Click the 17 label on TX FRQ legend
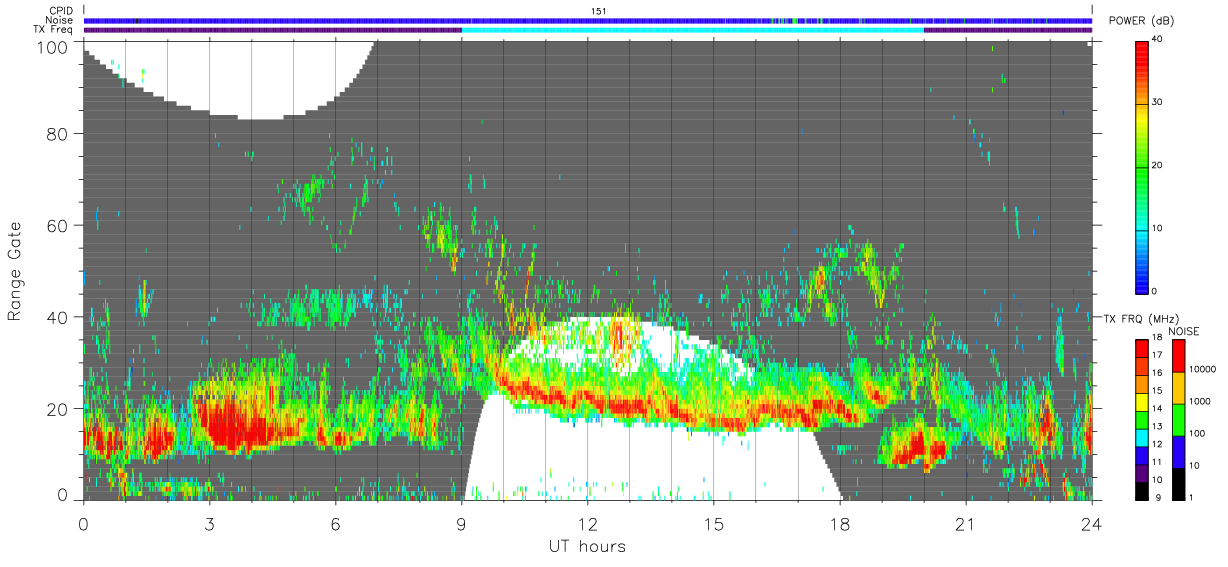The width and height of the screenshot is (1228, 567). (x=1158, y=354)
